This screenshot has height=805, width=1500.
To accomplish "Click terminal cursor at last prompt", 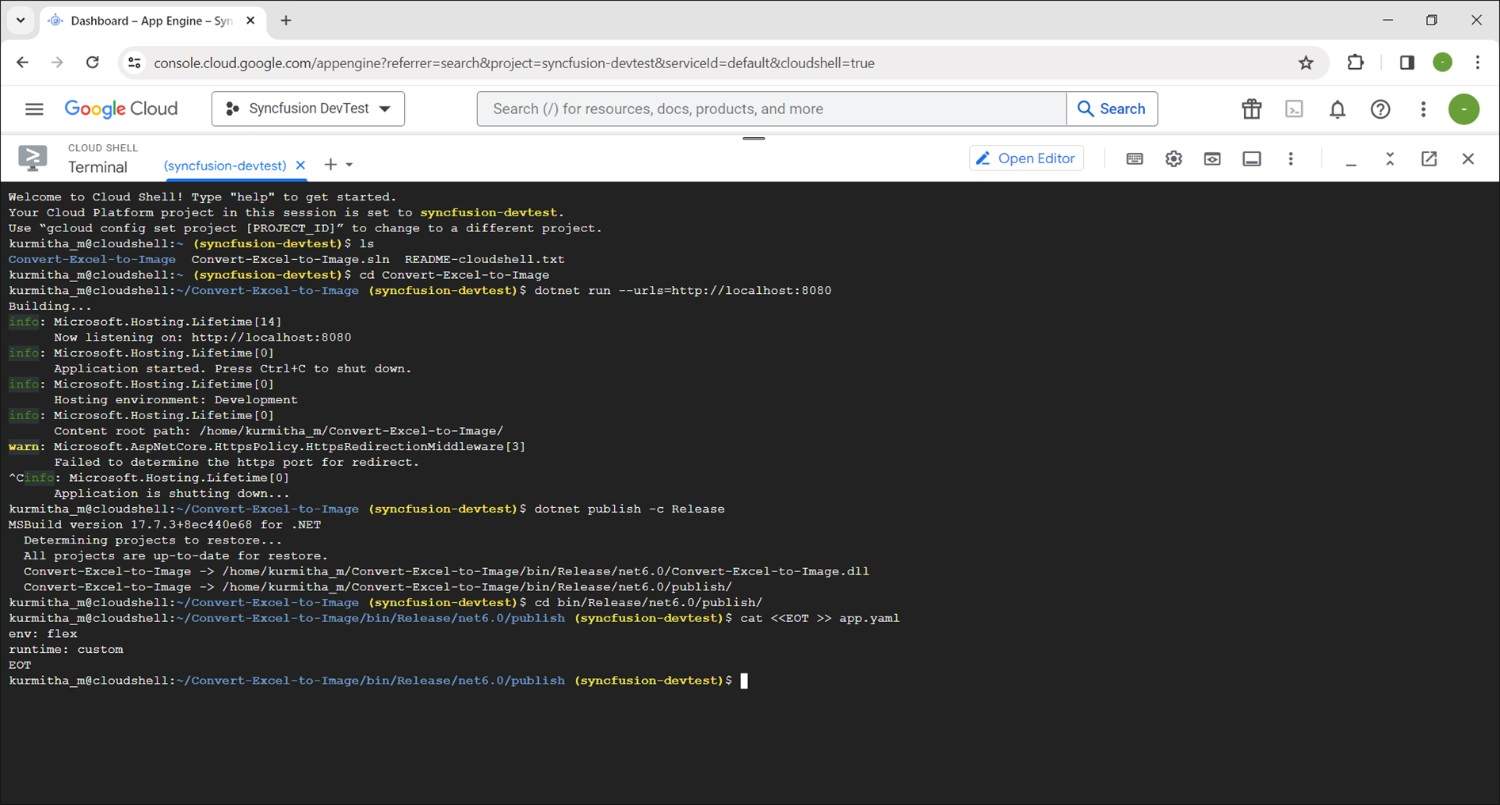I will pyautogui.click(x=744, y=681).
